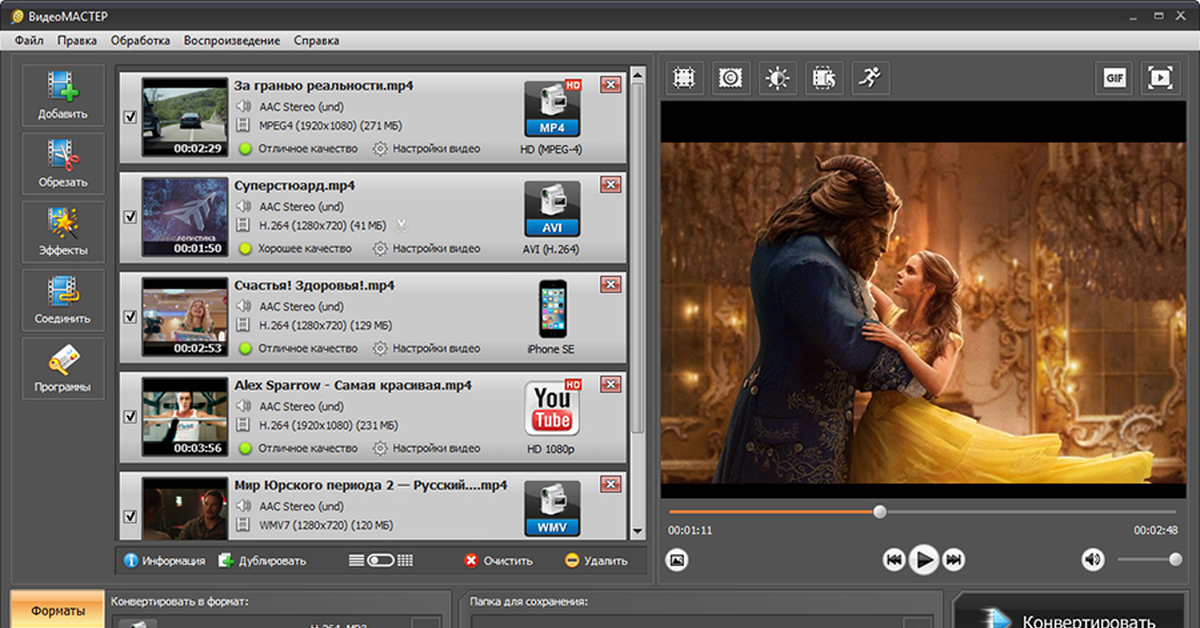Toggle the list/grid view switch
1200x628 pixels.
(x=381, y=561)
